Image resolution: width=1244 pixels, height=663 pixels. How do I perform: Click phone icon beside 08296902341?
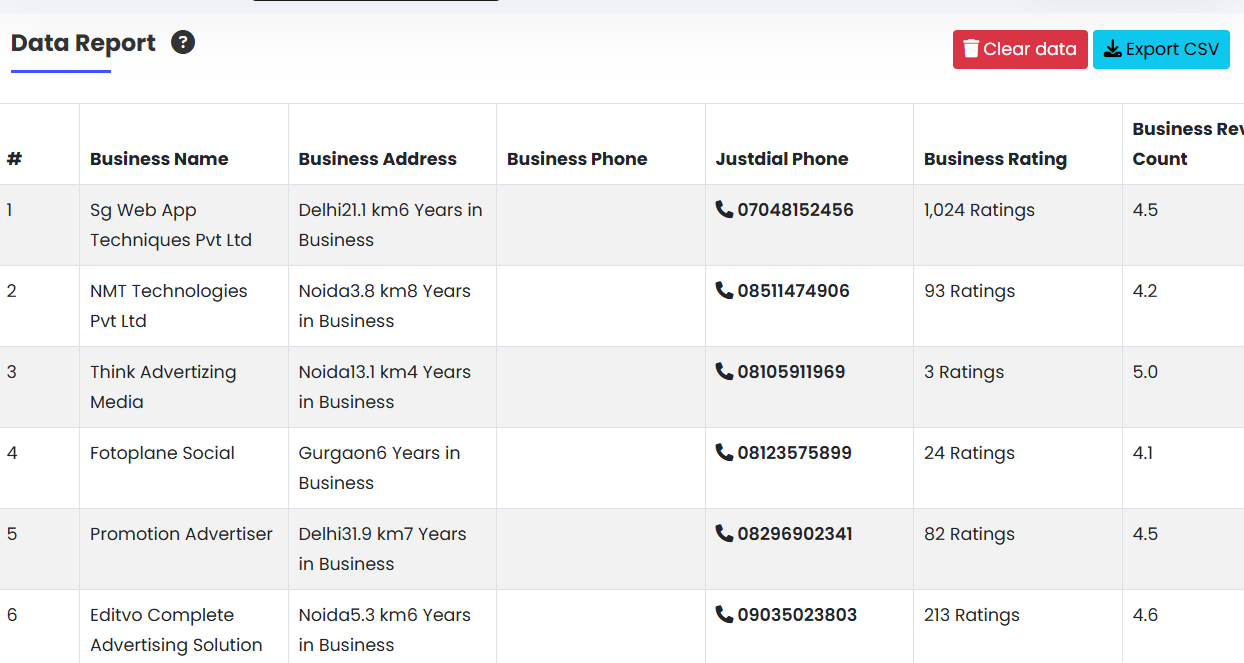pos(724,533)
